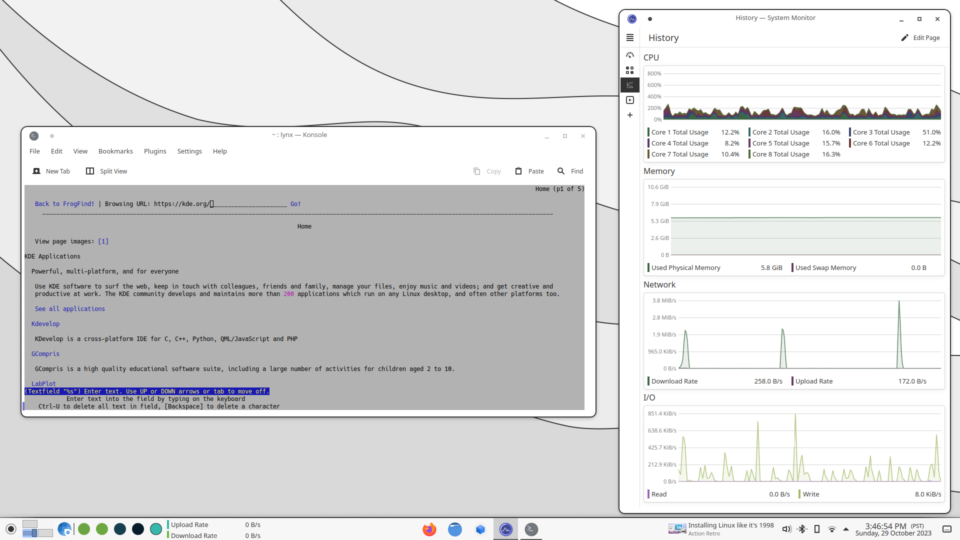Click Used Physical Memory legend entry
The height and width of the screenshot is (540, 960).
click(715, 268)
